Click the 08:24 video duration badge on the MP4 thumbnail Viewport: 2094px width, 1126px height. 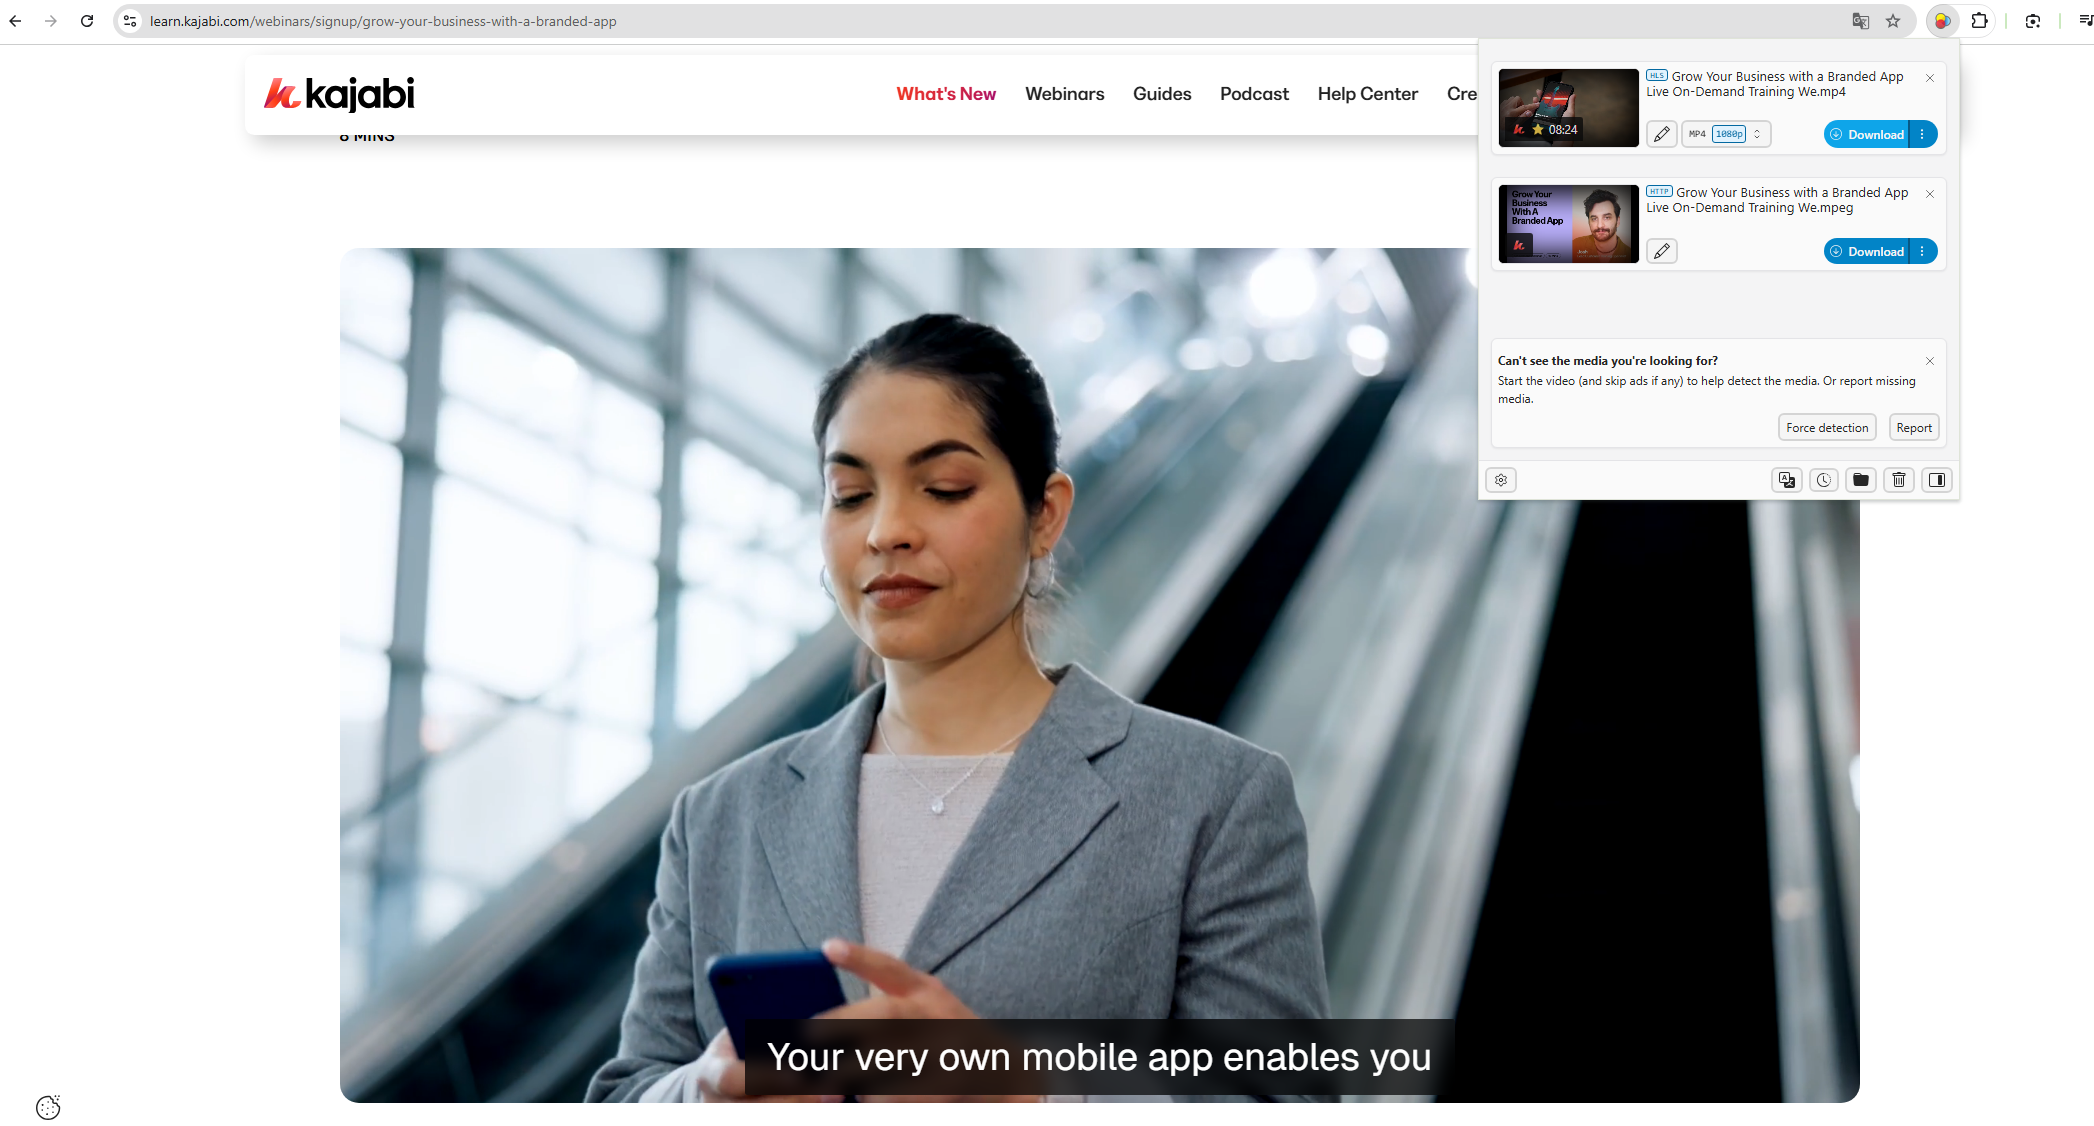[x=1562, y=129]
